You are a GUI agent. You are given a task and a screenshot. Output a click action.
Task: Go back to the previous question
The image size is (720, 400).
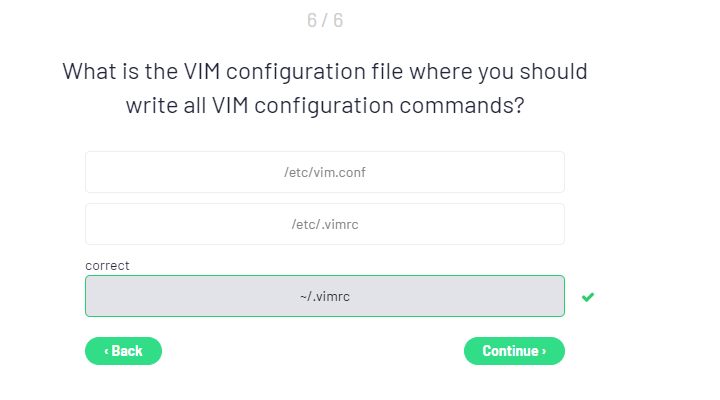123,351
